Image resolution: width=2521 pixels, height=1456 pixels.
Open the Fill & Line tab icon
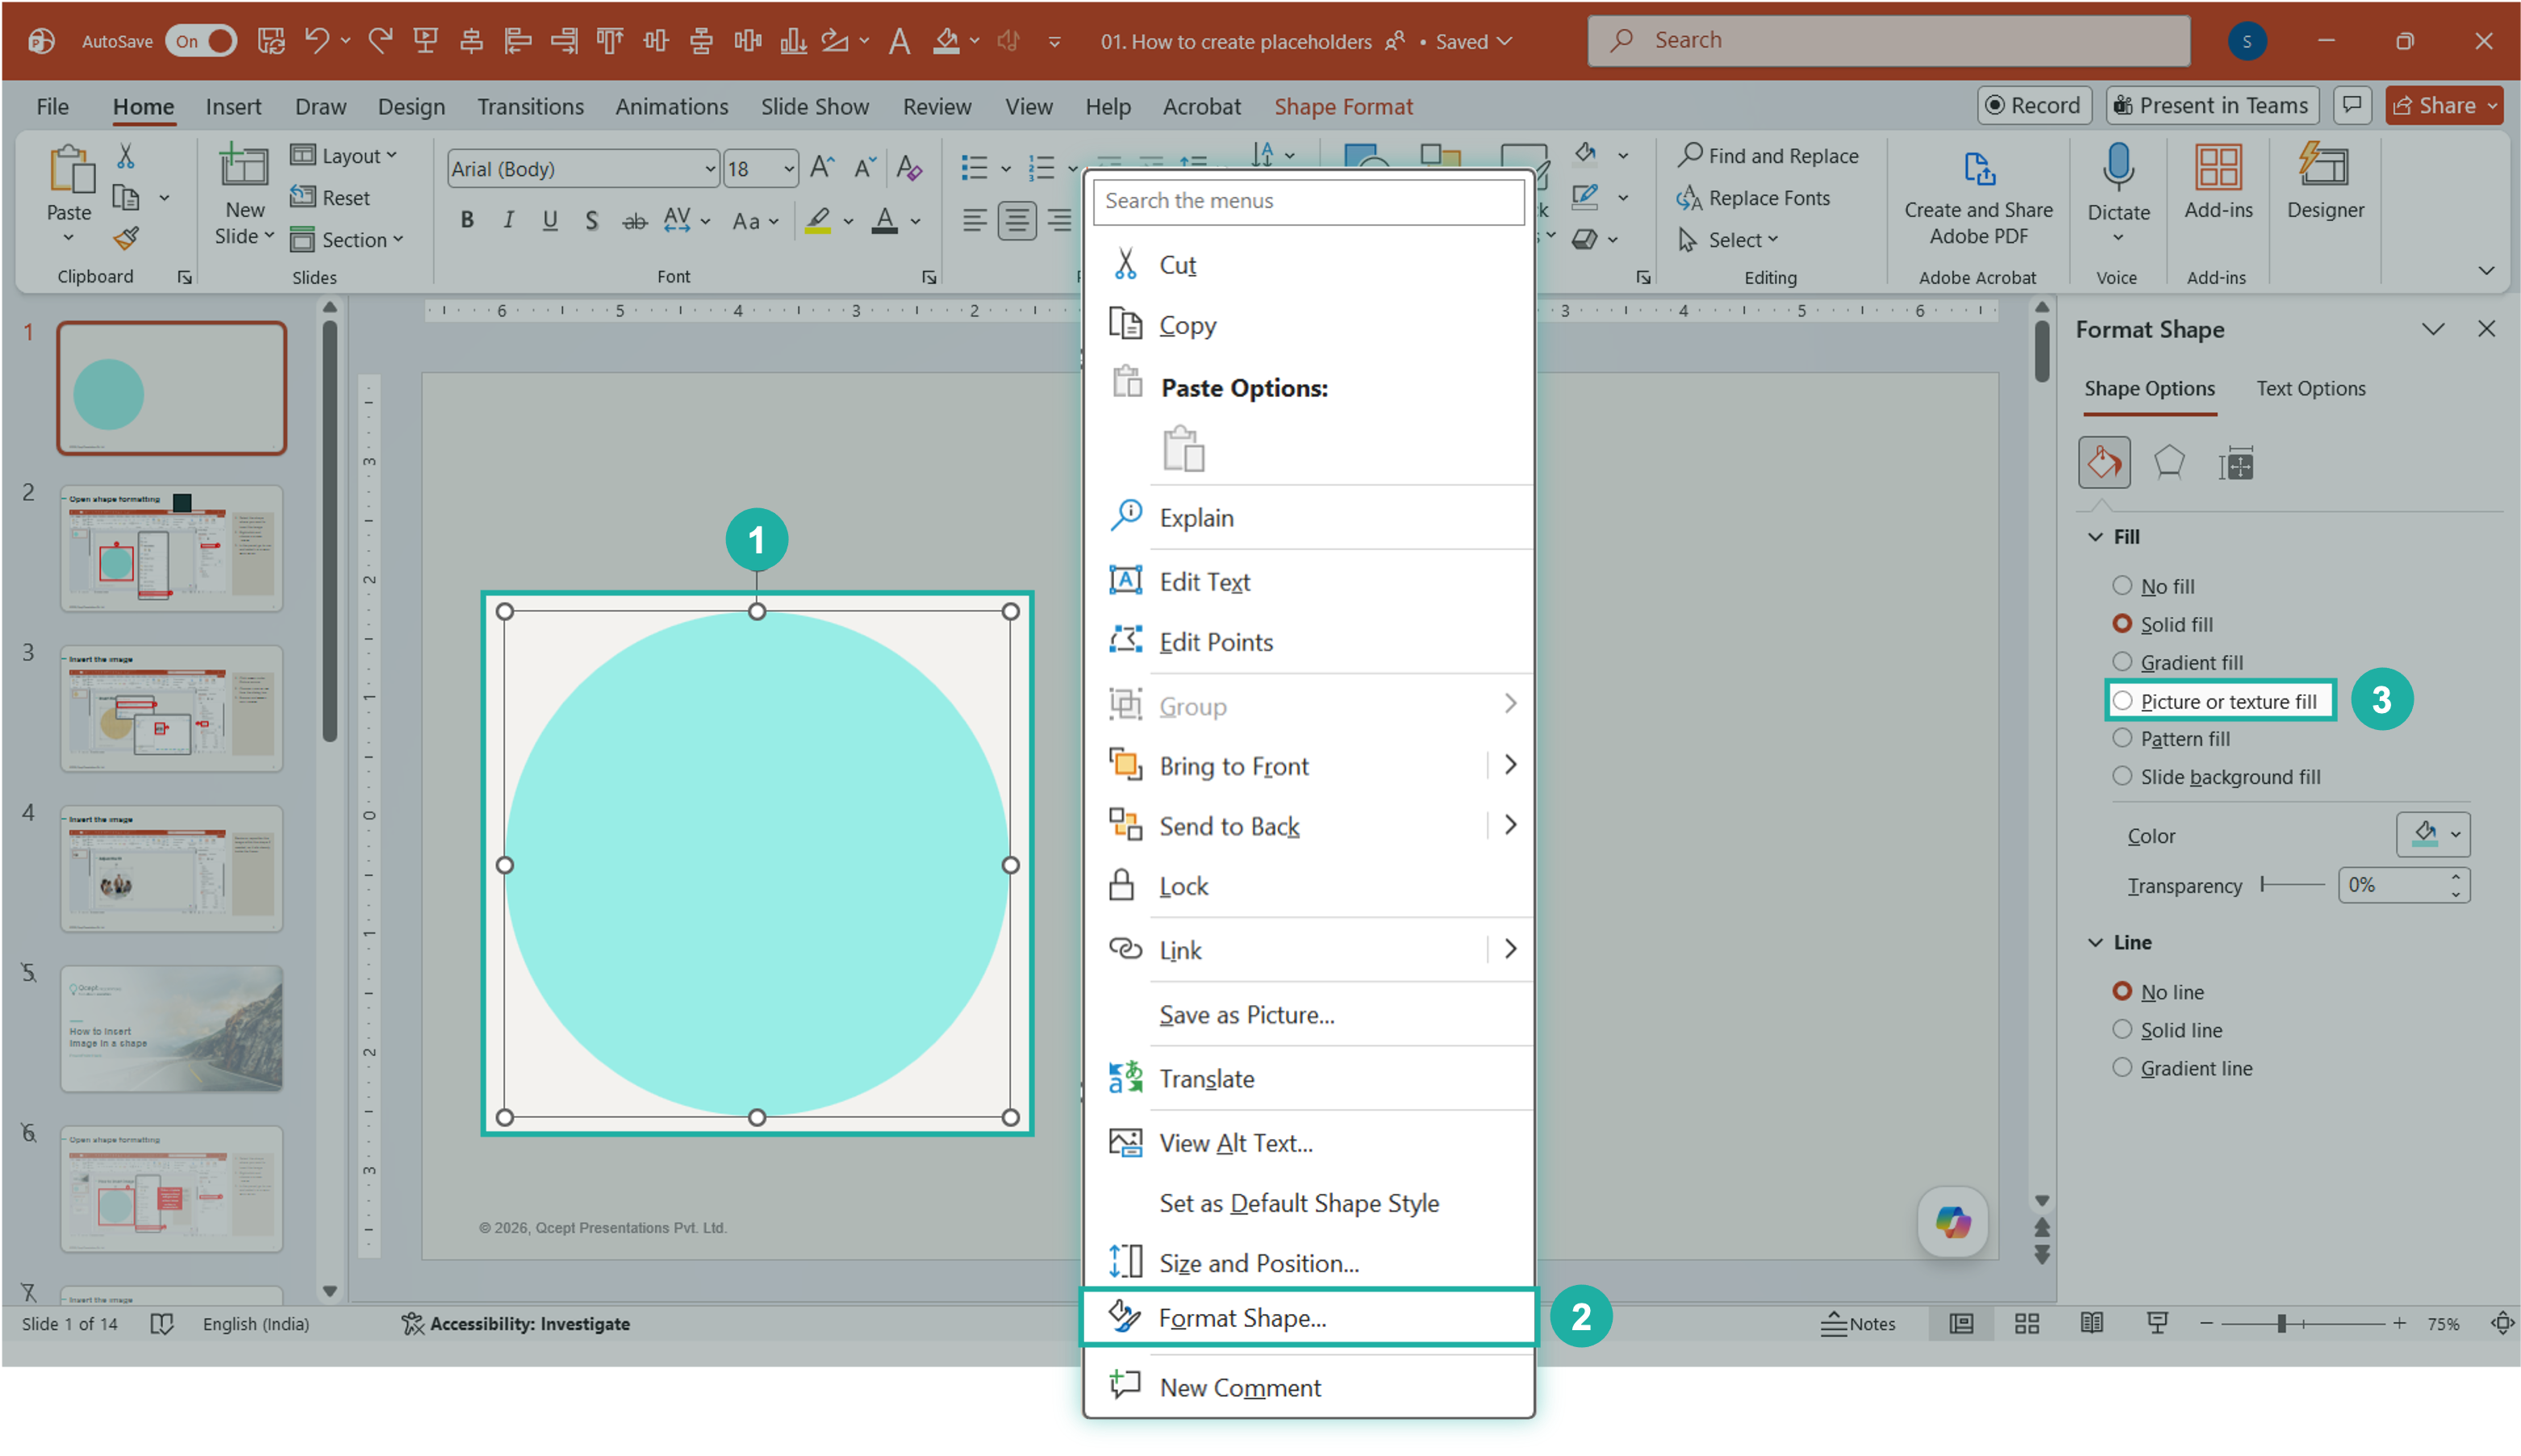pyautogui.click(x=2103, y=462)
